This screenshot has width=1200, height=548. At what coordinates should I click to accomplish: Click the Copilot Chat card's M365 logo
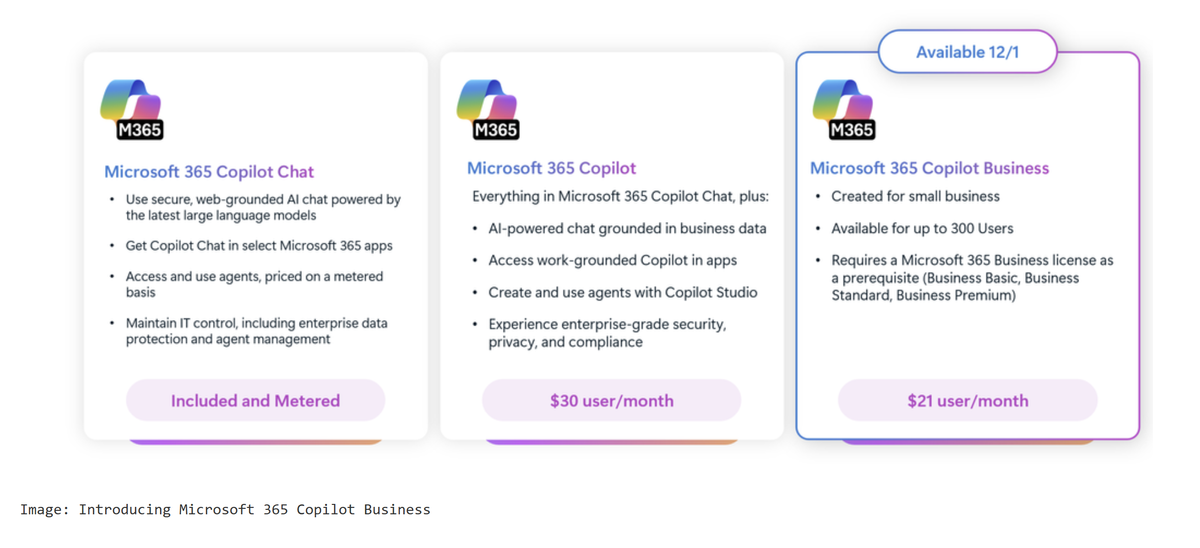point(131,110)
